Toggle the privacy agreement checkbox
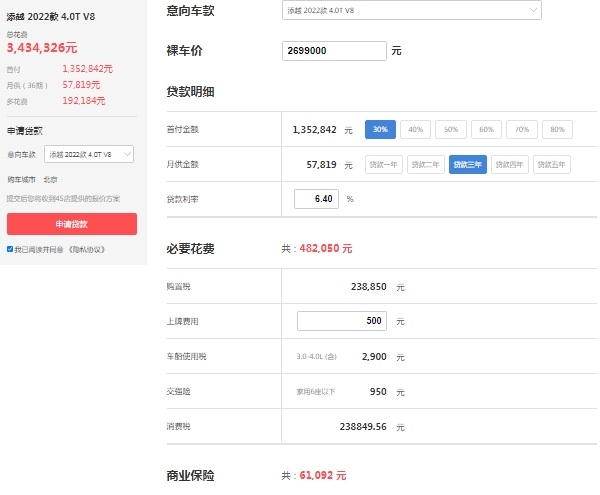Viewport: 600px width, 495px height. coord(10,249)
